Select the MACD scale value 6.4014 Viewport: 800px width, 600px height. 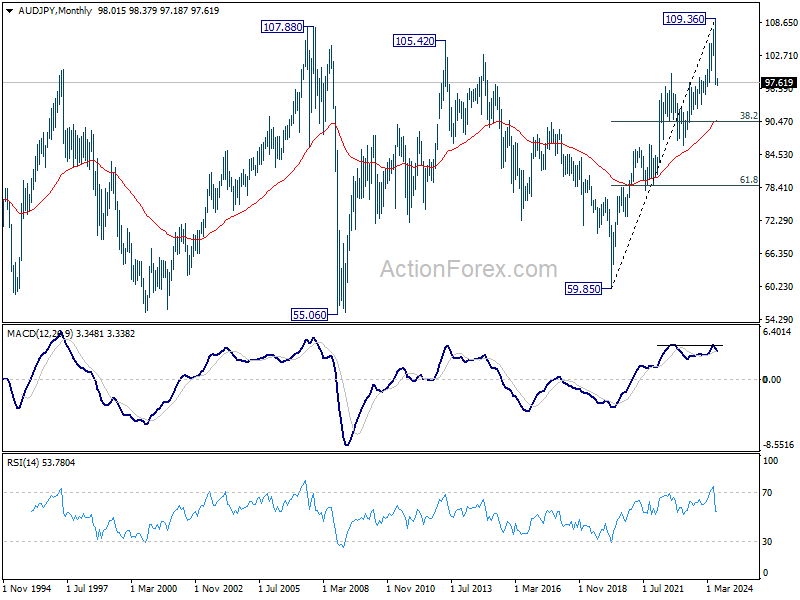pos(777,332)
